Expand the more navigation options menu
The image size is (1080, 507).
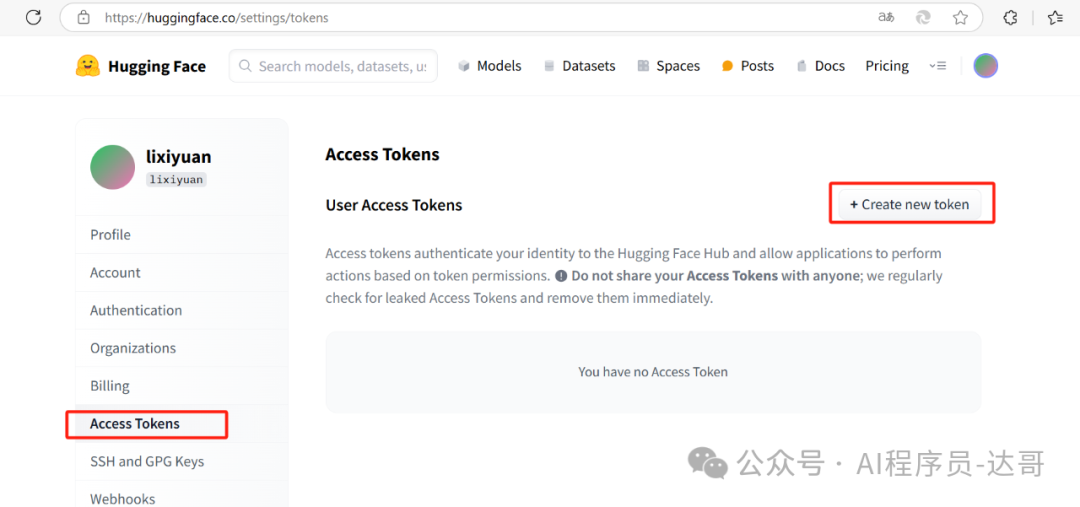[937, 65]
